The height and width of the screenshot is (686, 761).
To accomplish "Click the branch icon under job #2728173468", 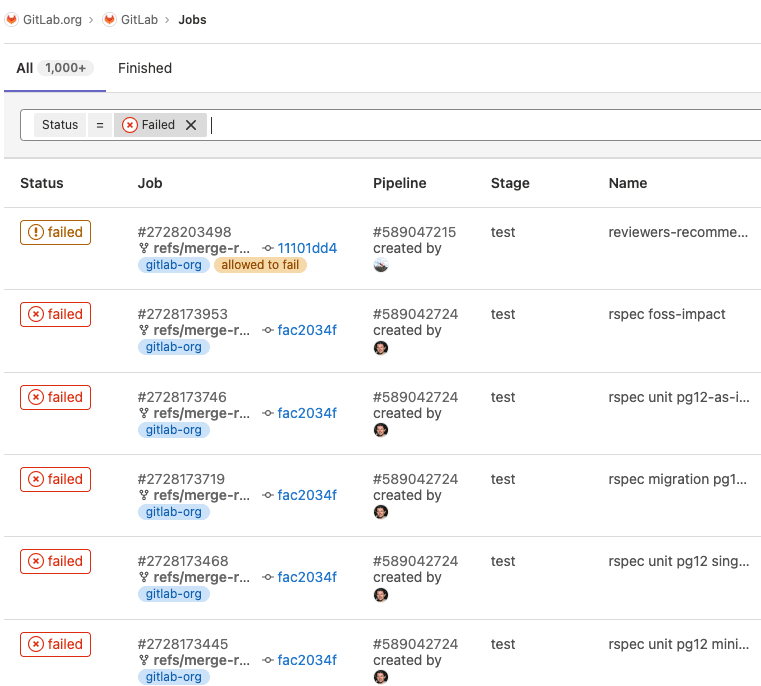I will click(x=144, y=577).
